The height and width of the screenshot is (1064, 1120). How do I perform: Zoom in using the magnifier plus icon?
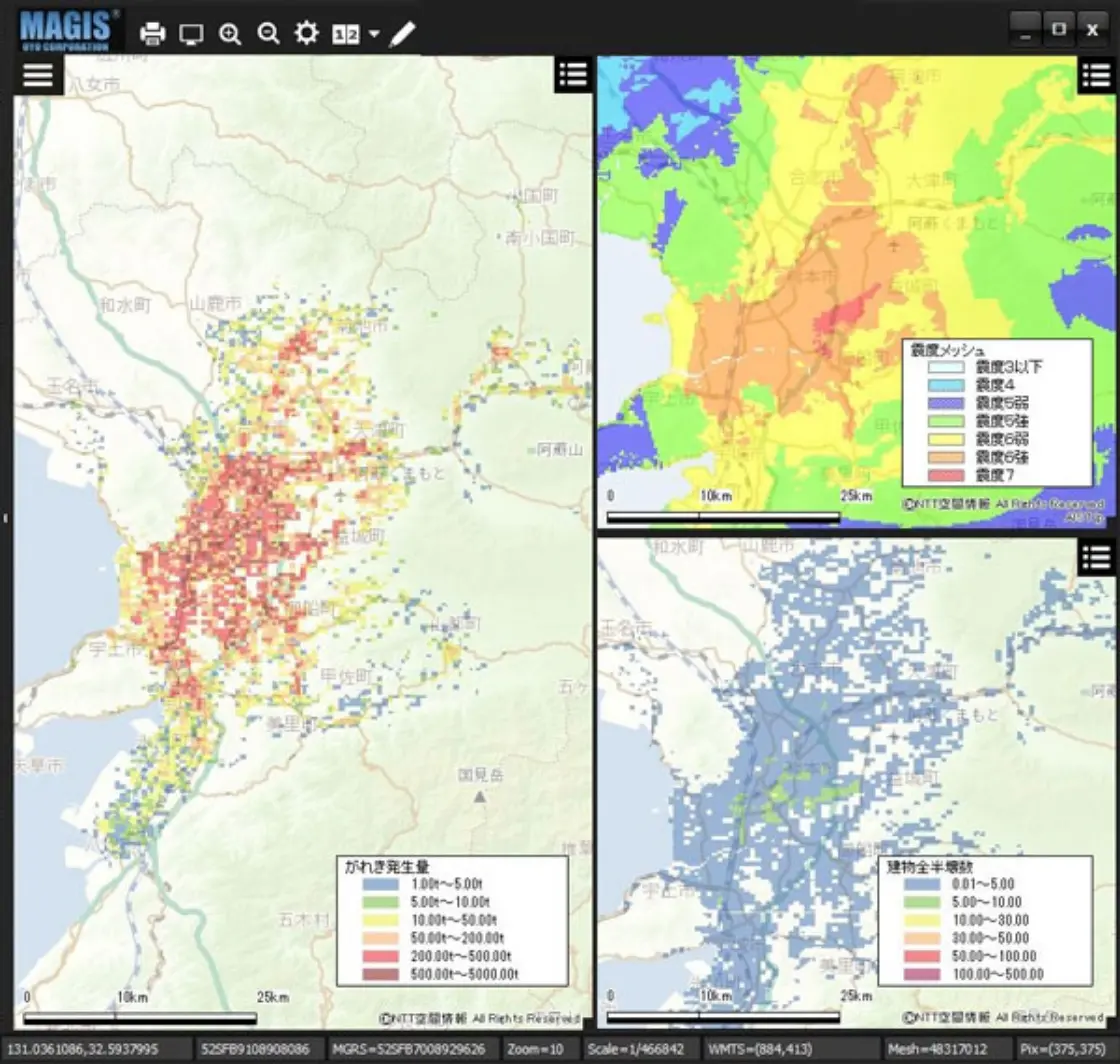(x=230, y=34)
